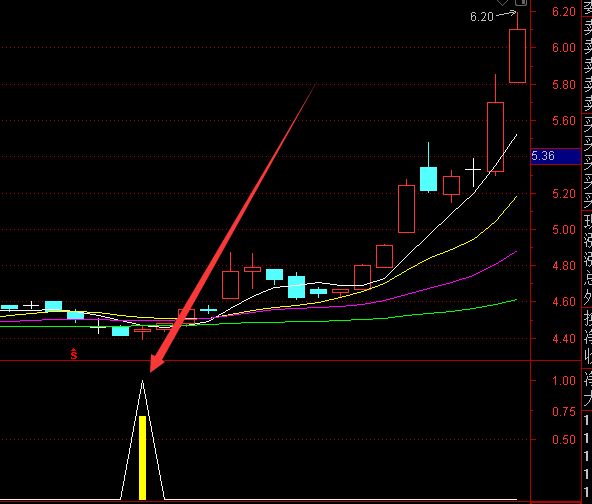
Task: Click the latest tall red candlestick near 6.00
Action: [x=517, y=56]
